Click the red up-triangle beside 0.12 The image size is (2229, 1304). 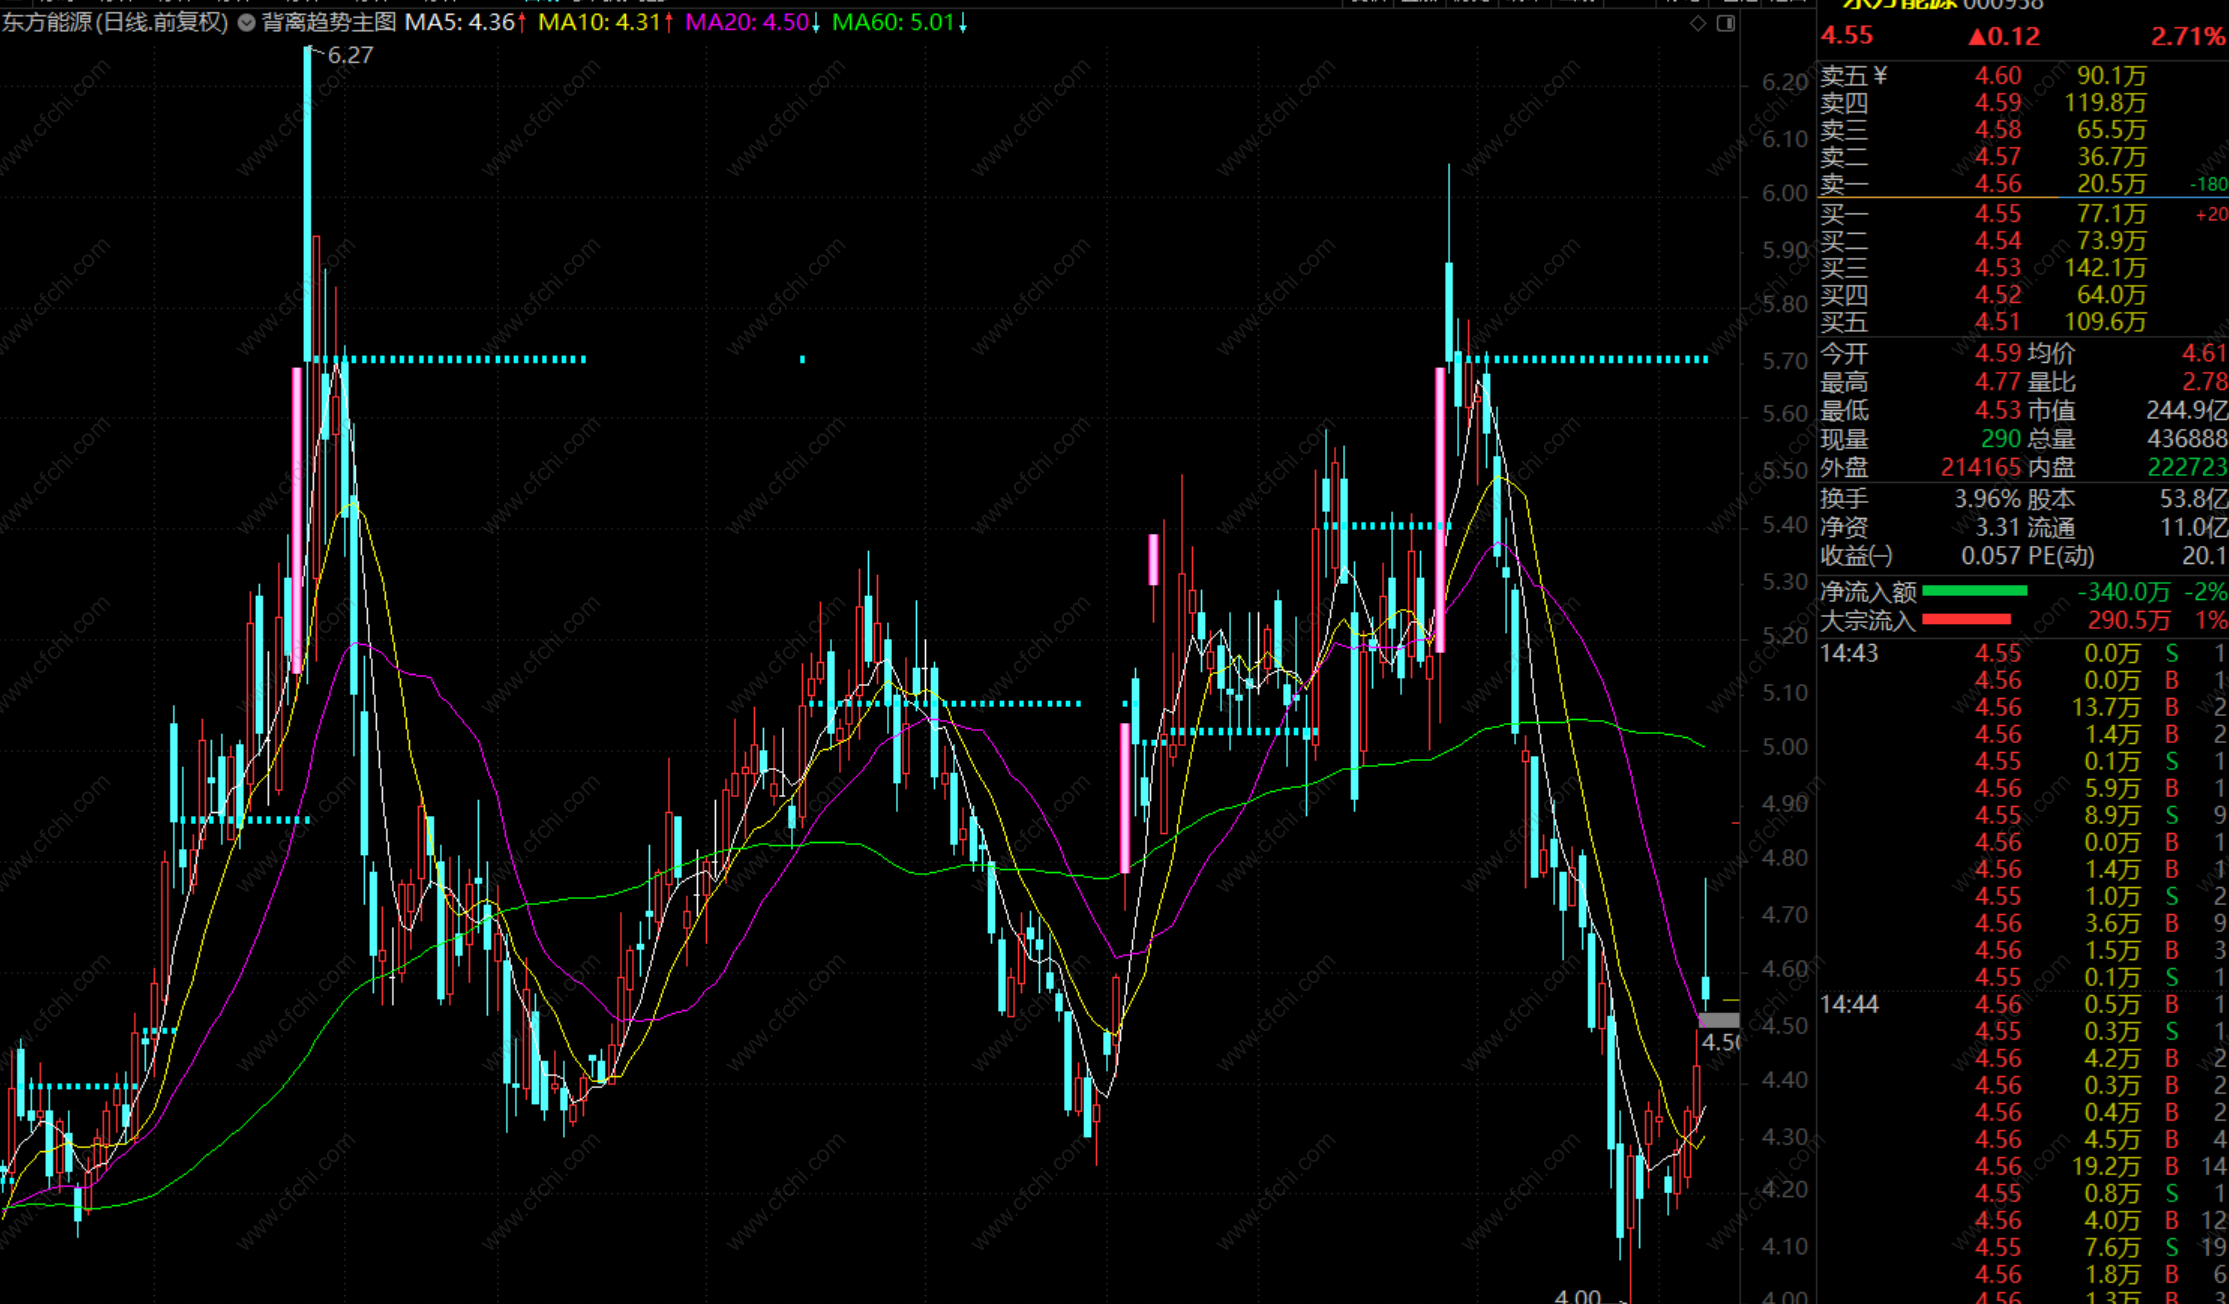click(x=1977, y=37)
